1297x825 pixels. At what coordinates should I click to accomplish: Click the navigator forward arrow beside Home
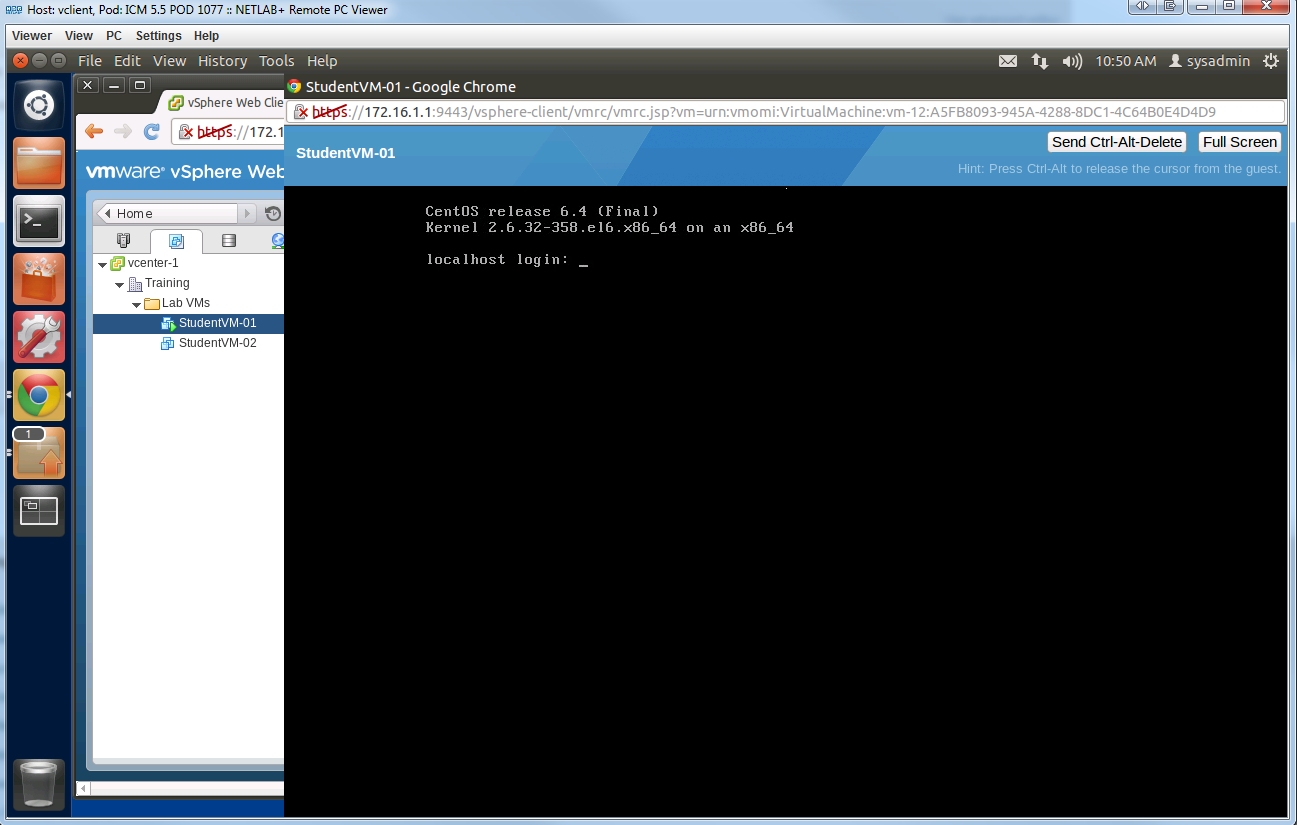pos(246,213)
